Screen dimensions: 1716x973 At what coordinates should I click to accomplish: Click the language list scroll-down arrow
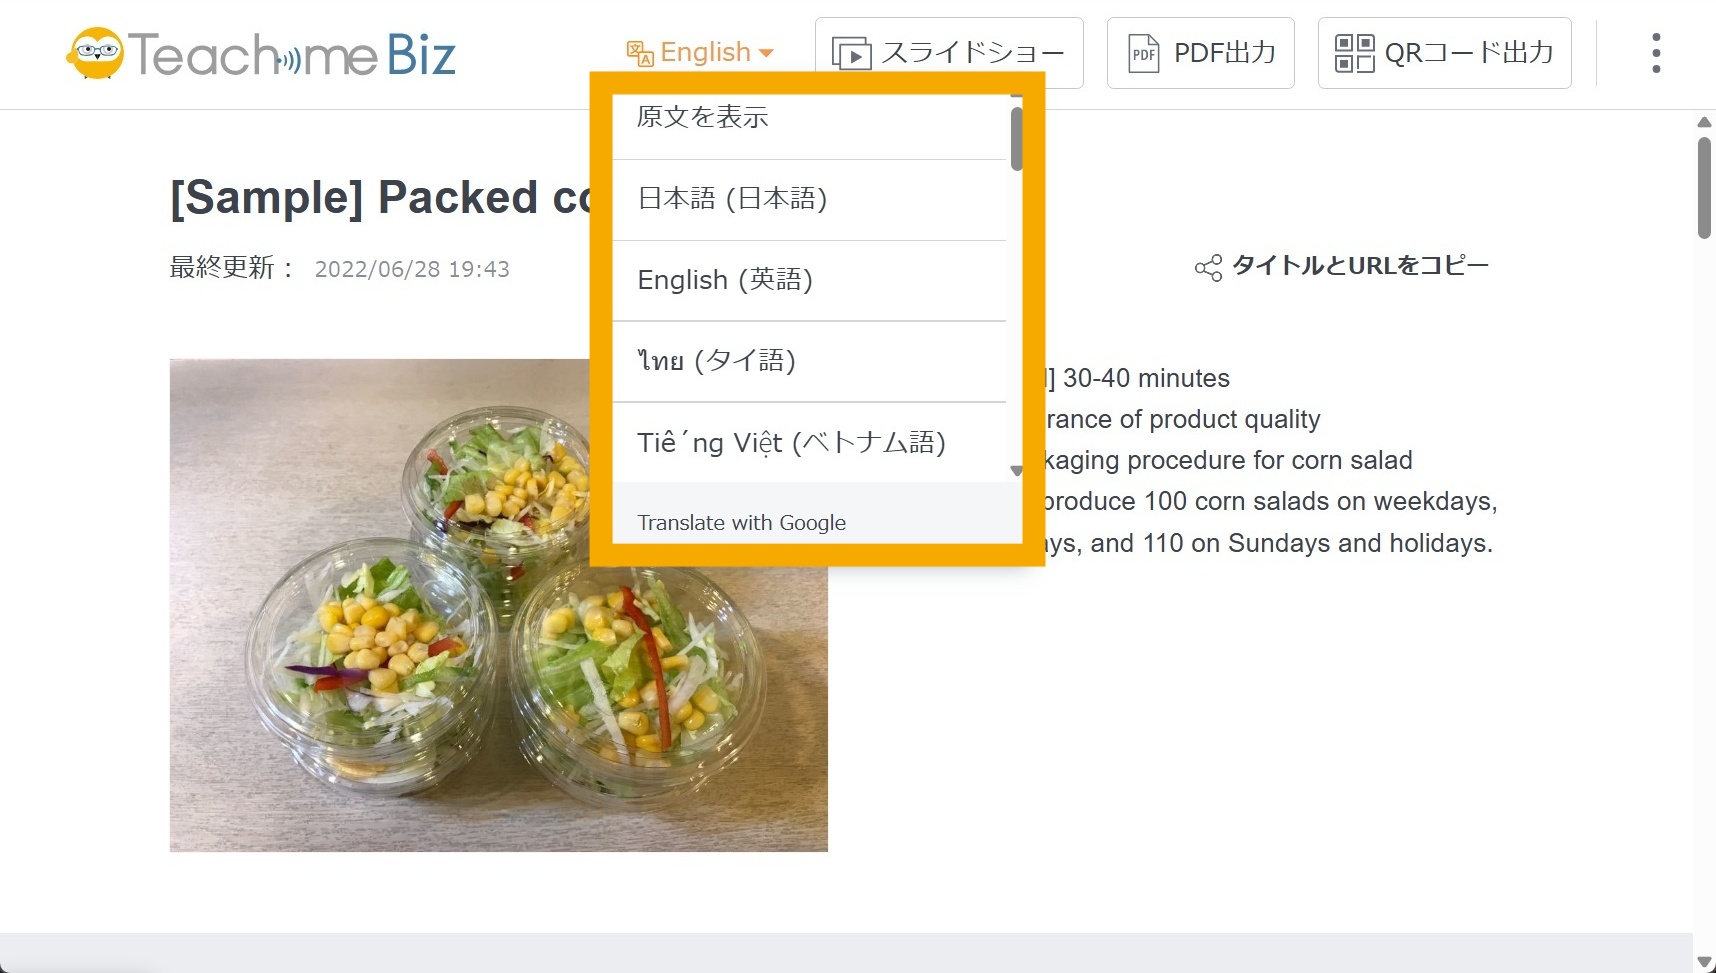coord(1016,471)
